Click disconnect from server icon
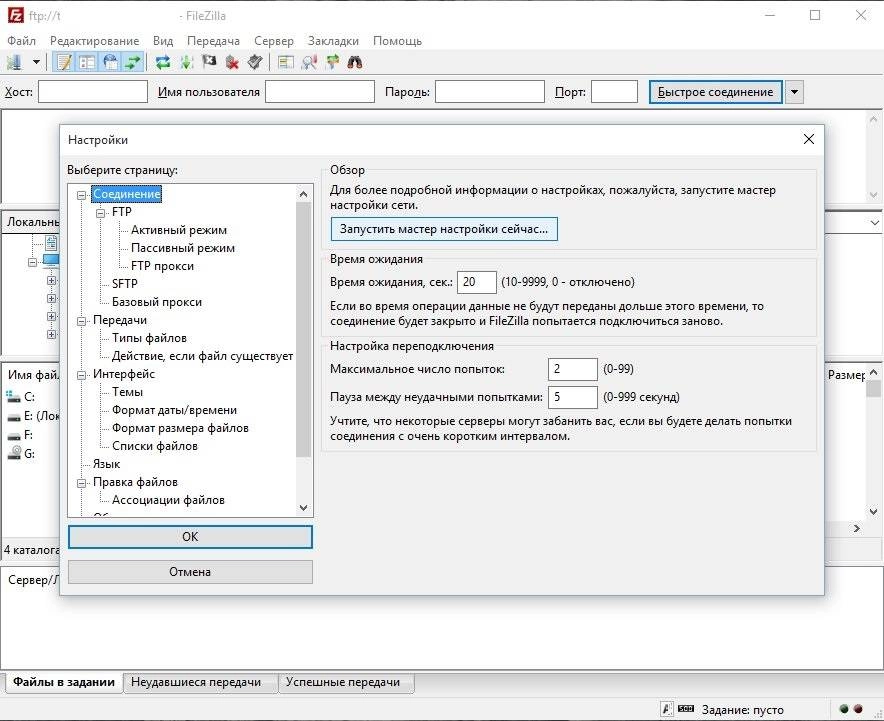 tap(232, 62)
